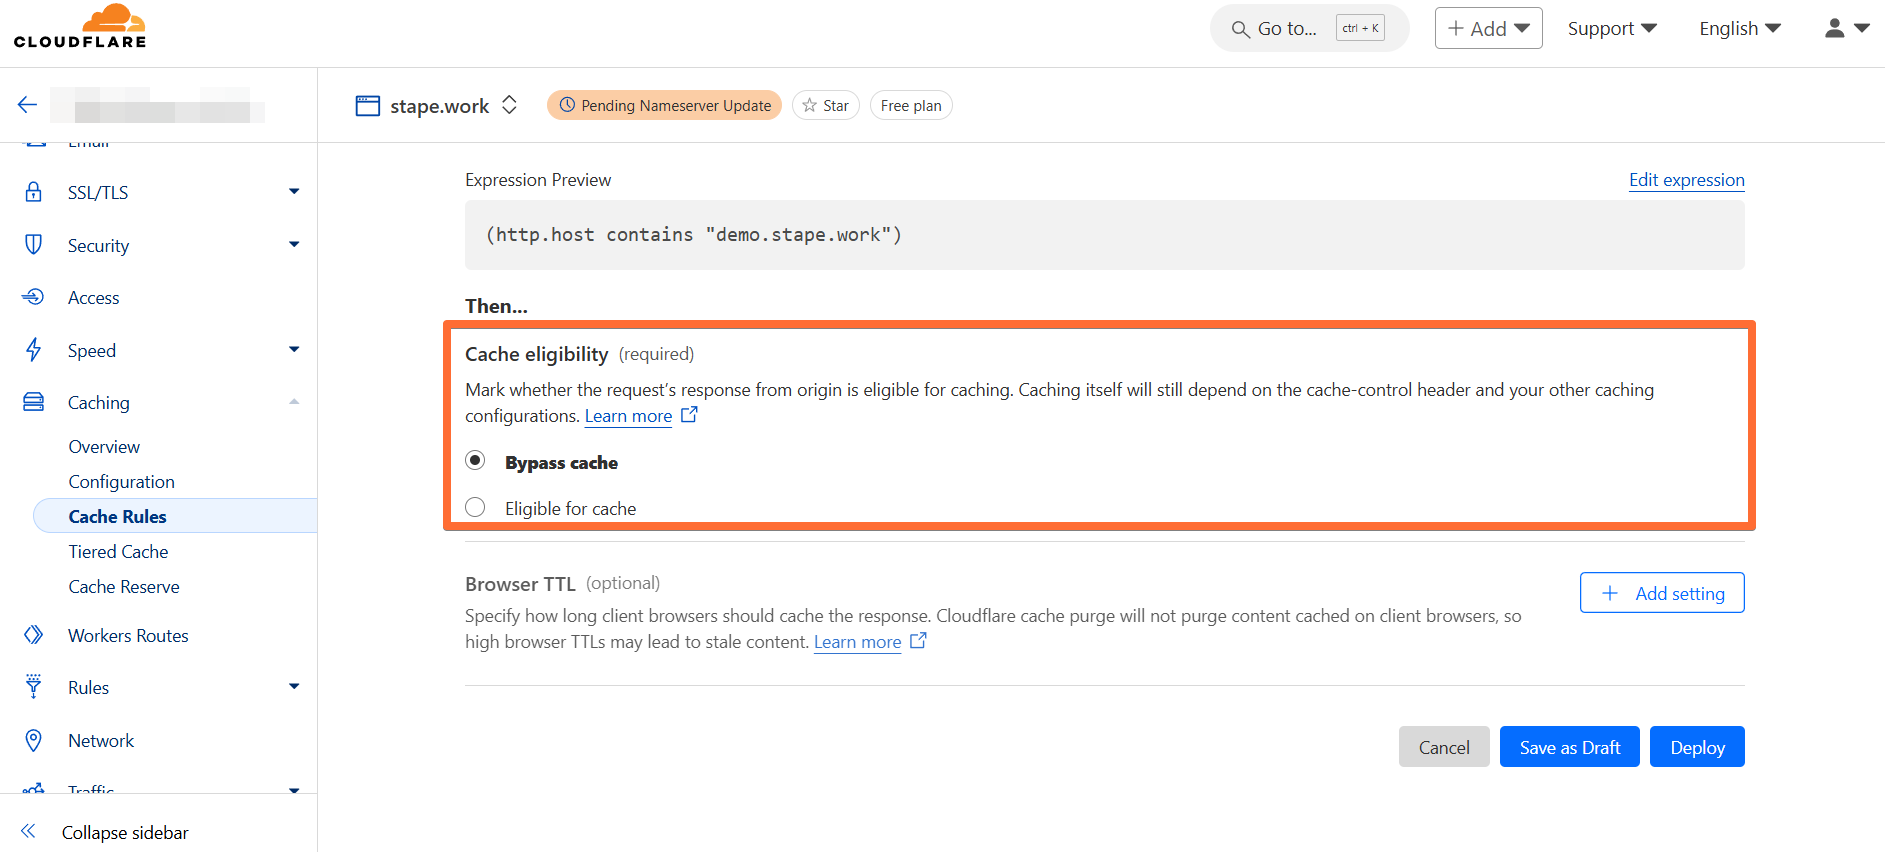Image resolution: width=1885 pixels, height=852 pixels.
Task: Click the Deploy button
Action: point(1697,747)
